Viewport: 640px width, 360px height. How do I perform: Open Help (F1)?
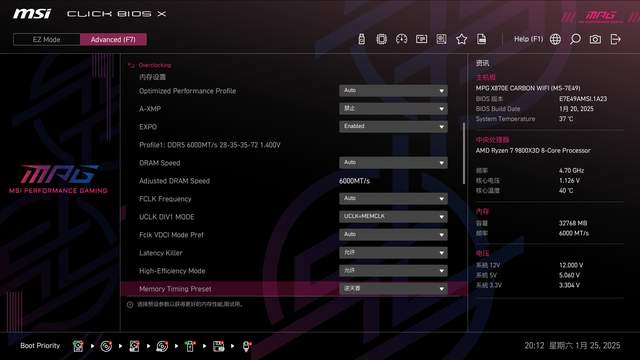coord(528,39)
